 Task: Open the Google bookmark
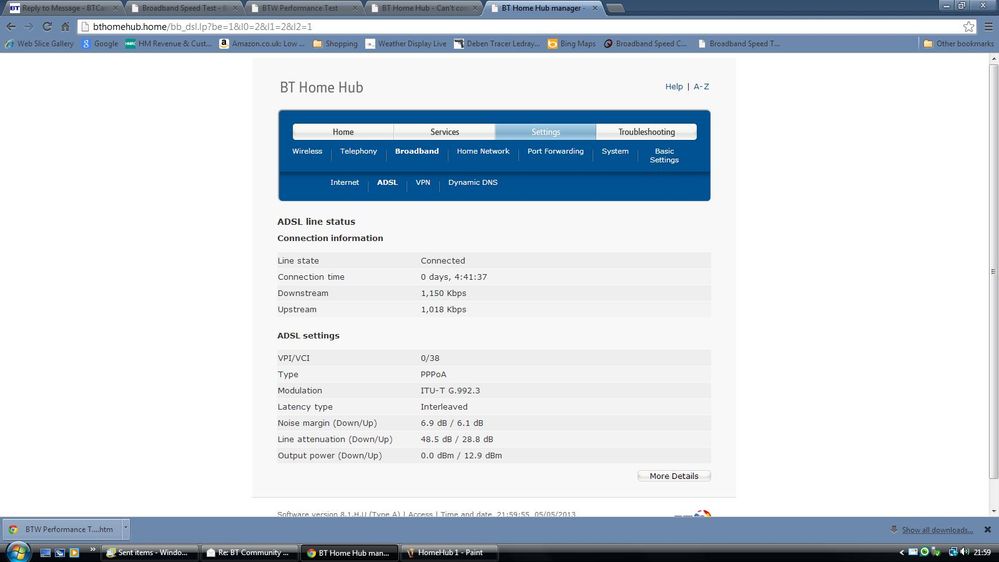click(100, 44)
